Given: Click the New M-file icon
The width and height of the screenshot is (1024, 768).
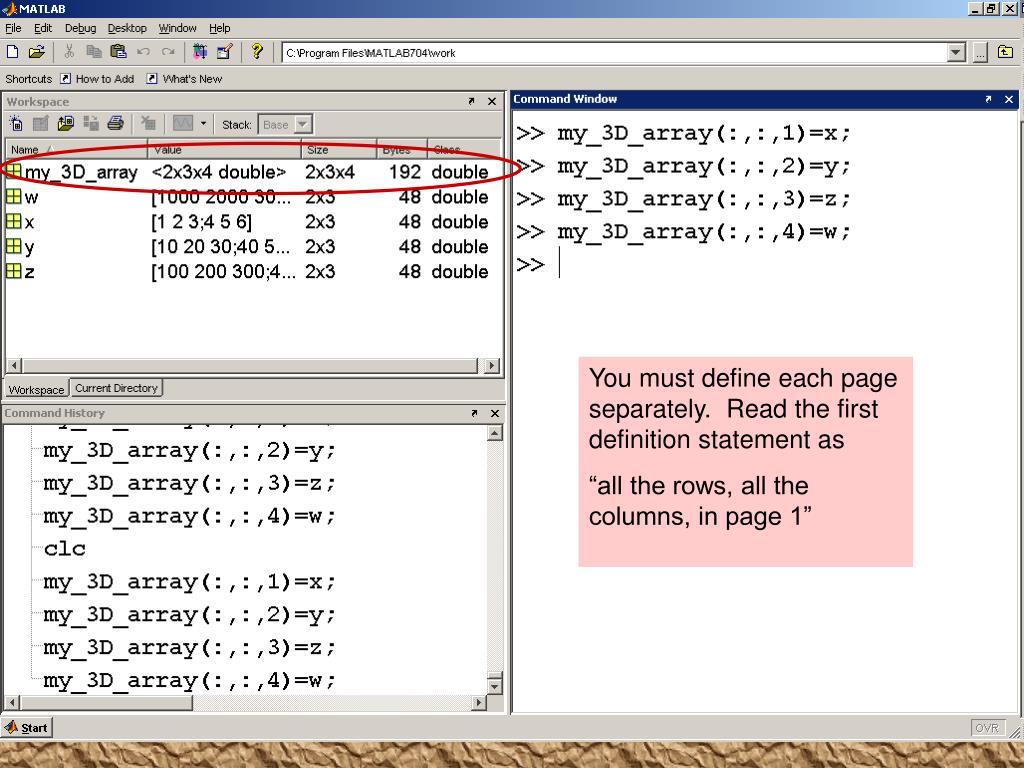Looking at the screenshot, I should pyautogui.click(x=12, y=52).
